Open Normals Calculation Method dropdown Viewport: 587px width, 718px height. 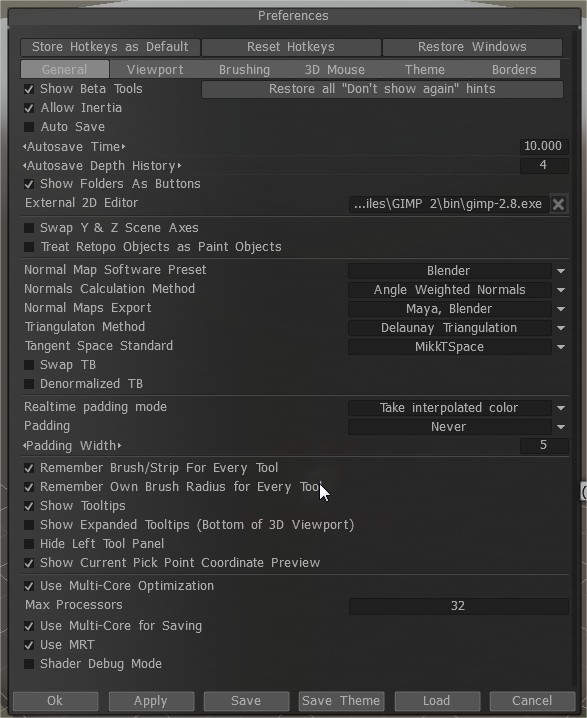pyautogui.click(x=449, y=290)
